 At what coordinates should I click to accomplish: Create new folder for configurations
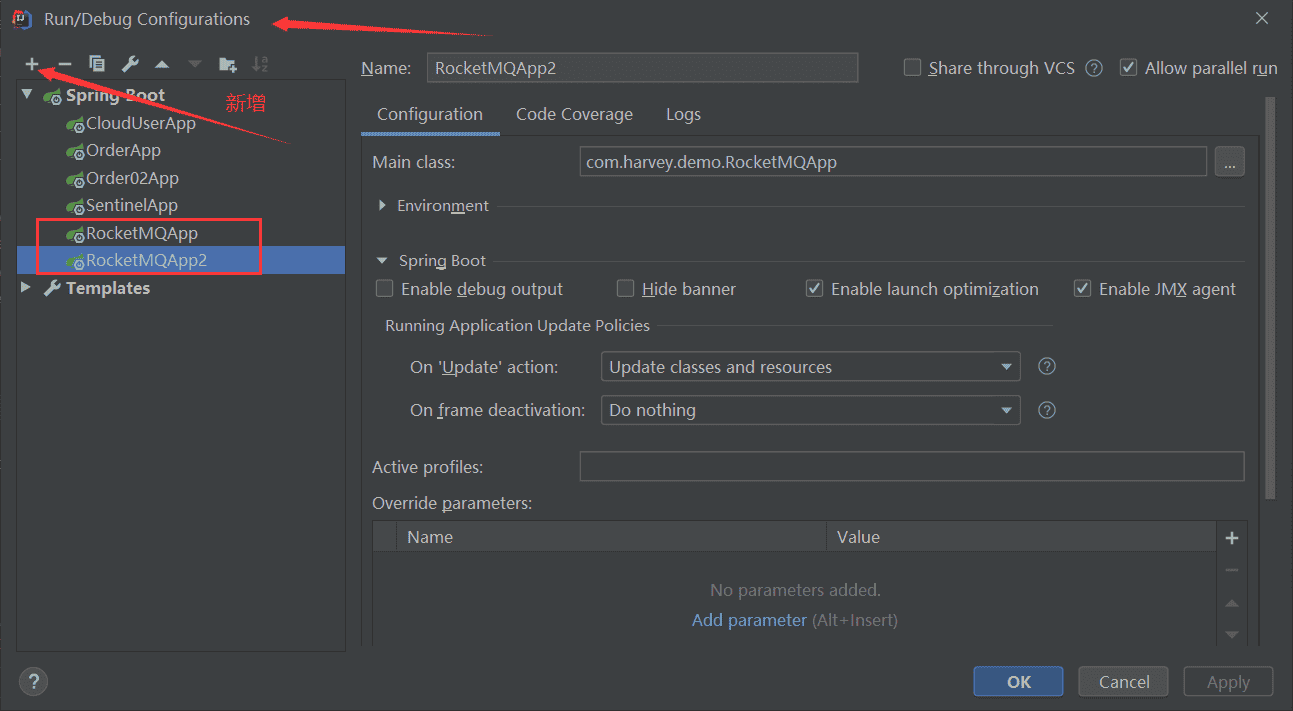pyautogui.click(x=228, y=64)
